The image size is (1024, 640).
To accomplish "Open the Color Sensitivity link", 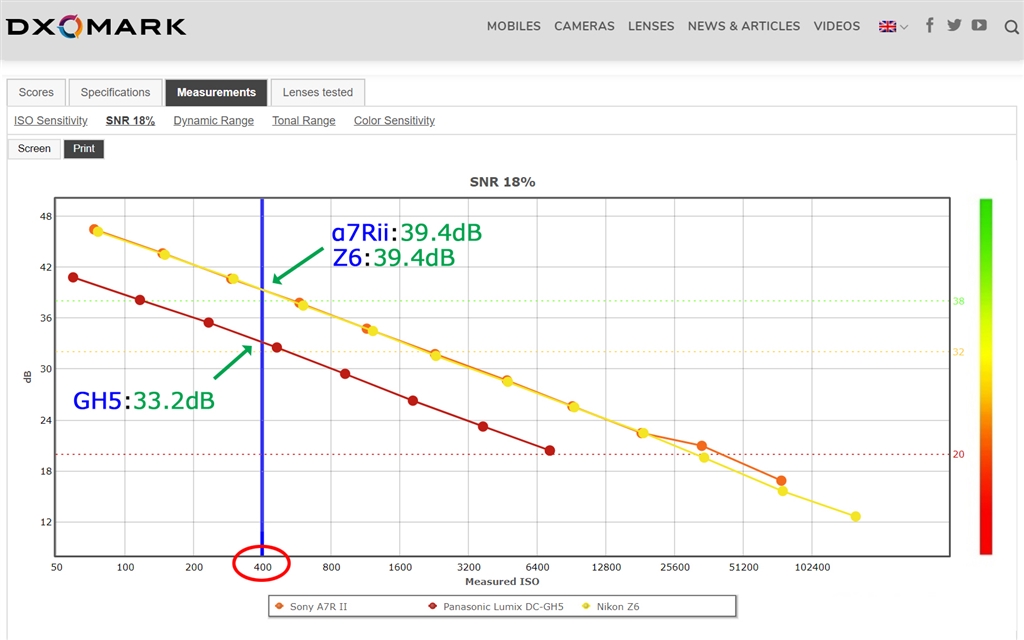I will tap(394, 121).
